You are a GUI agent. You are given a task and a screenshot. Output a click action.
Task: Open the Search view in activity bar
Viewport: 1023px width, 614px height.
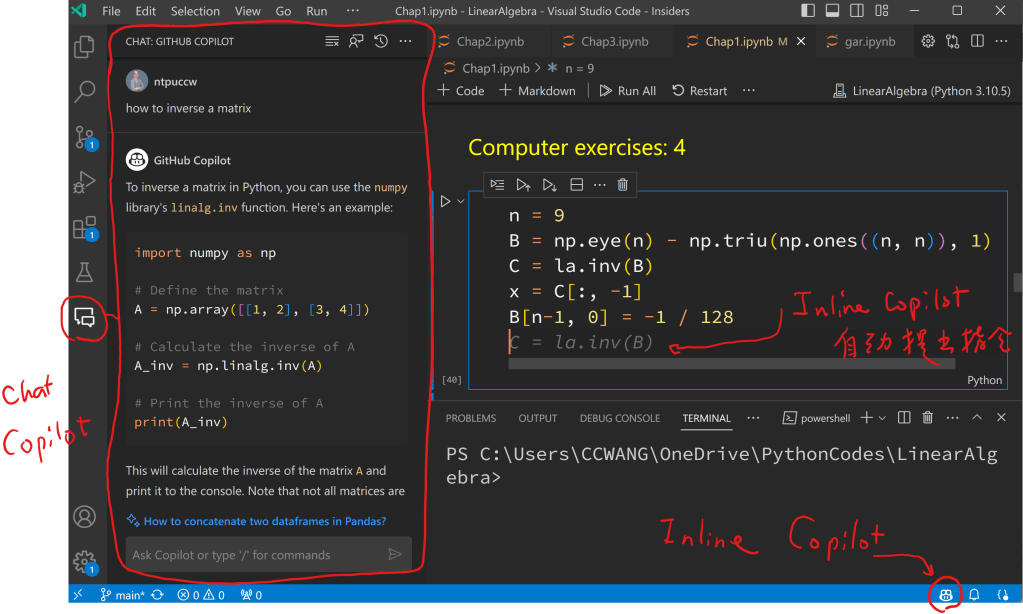(85, 93)
